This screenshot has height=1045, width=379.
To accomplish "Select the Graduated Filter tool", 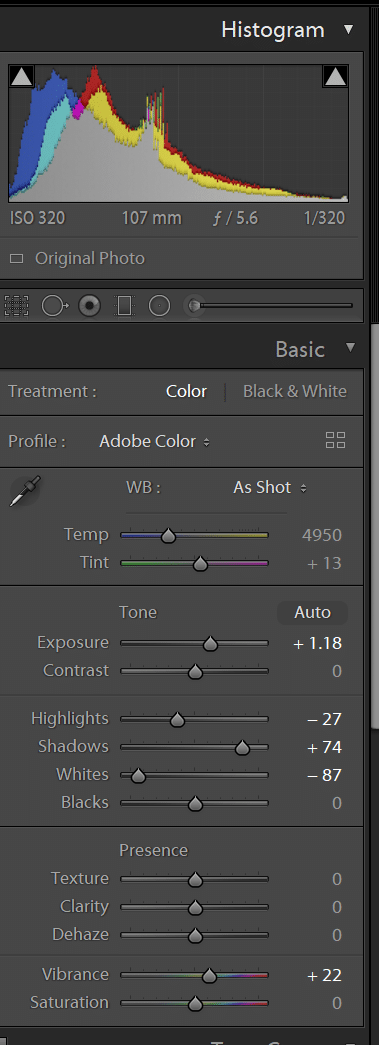I will pos(125,306).
